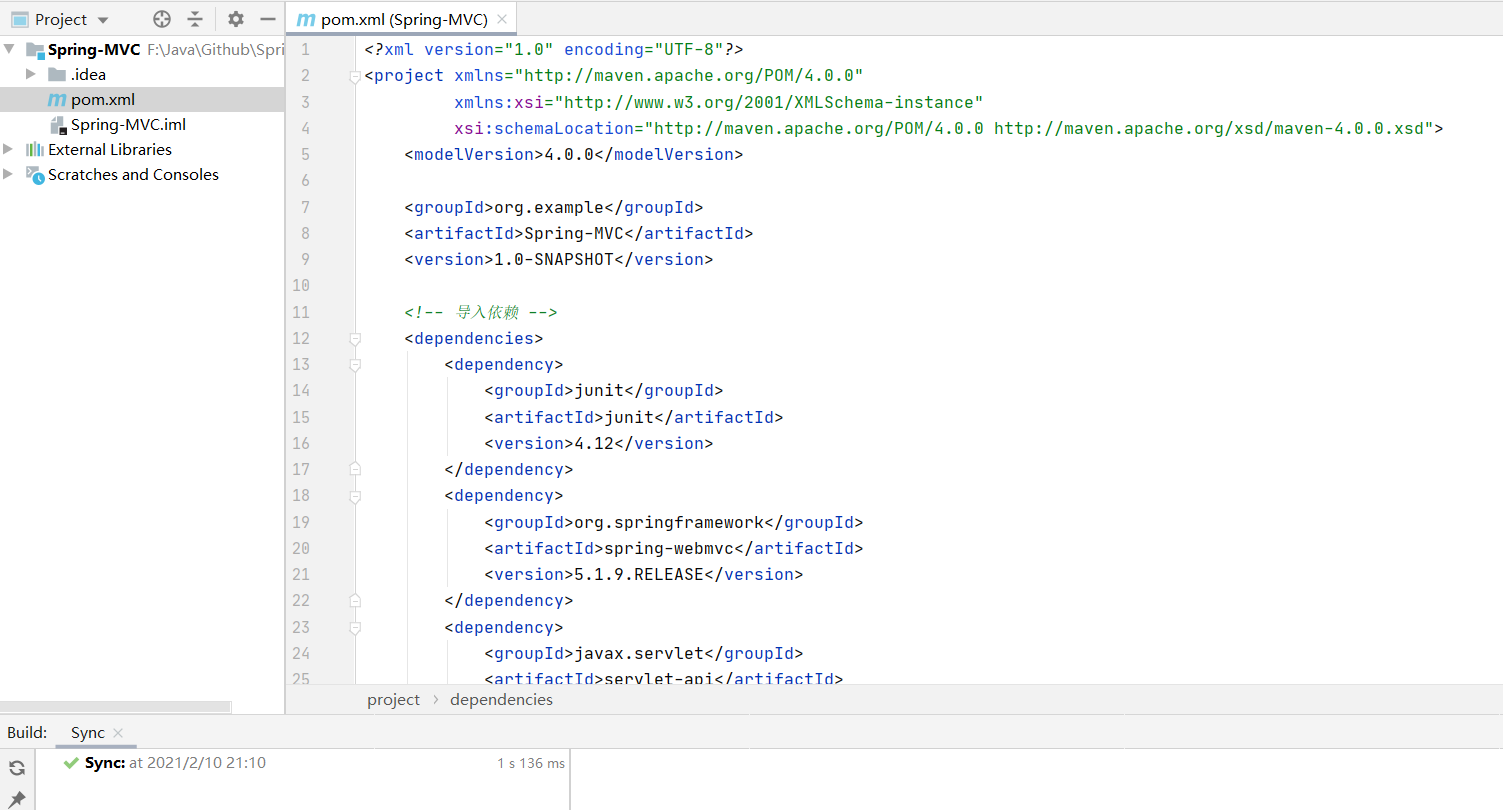The height and width of the screenshot is (810, 1503).
Task: Collapse the Spring-MVC project root
Action: coord(9,49)
